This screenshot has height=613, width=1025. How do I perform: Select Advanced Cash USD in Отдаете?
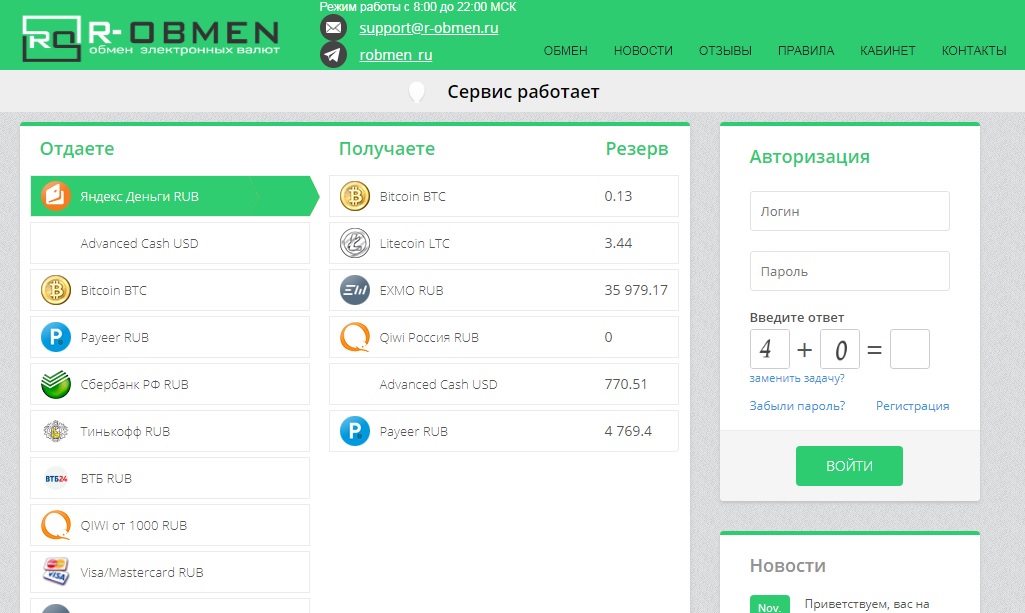click(170, 243)
